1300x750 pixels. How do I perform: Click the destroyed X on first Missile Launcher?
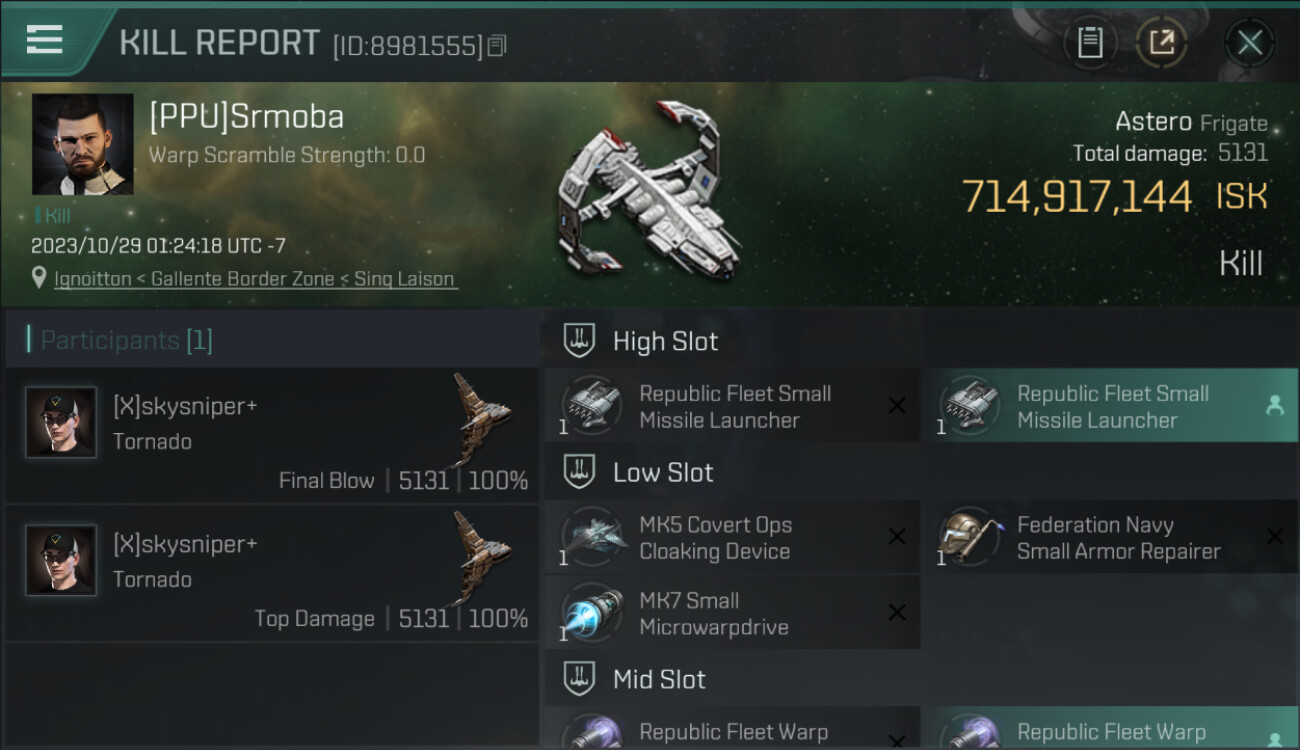(x=897, y=405)
